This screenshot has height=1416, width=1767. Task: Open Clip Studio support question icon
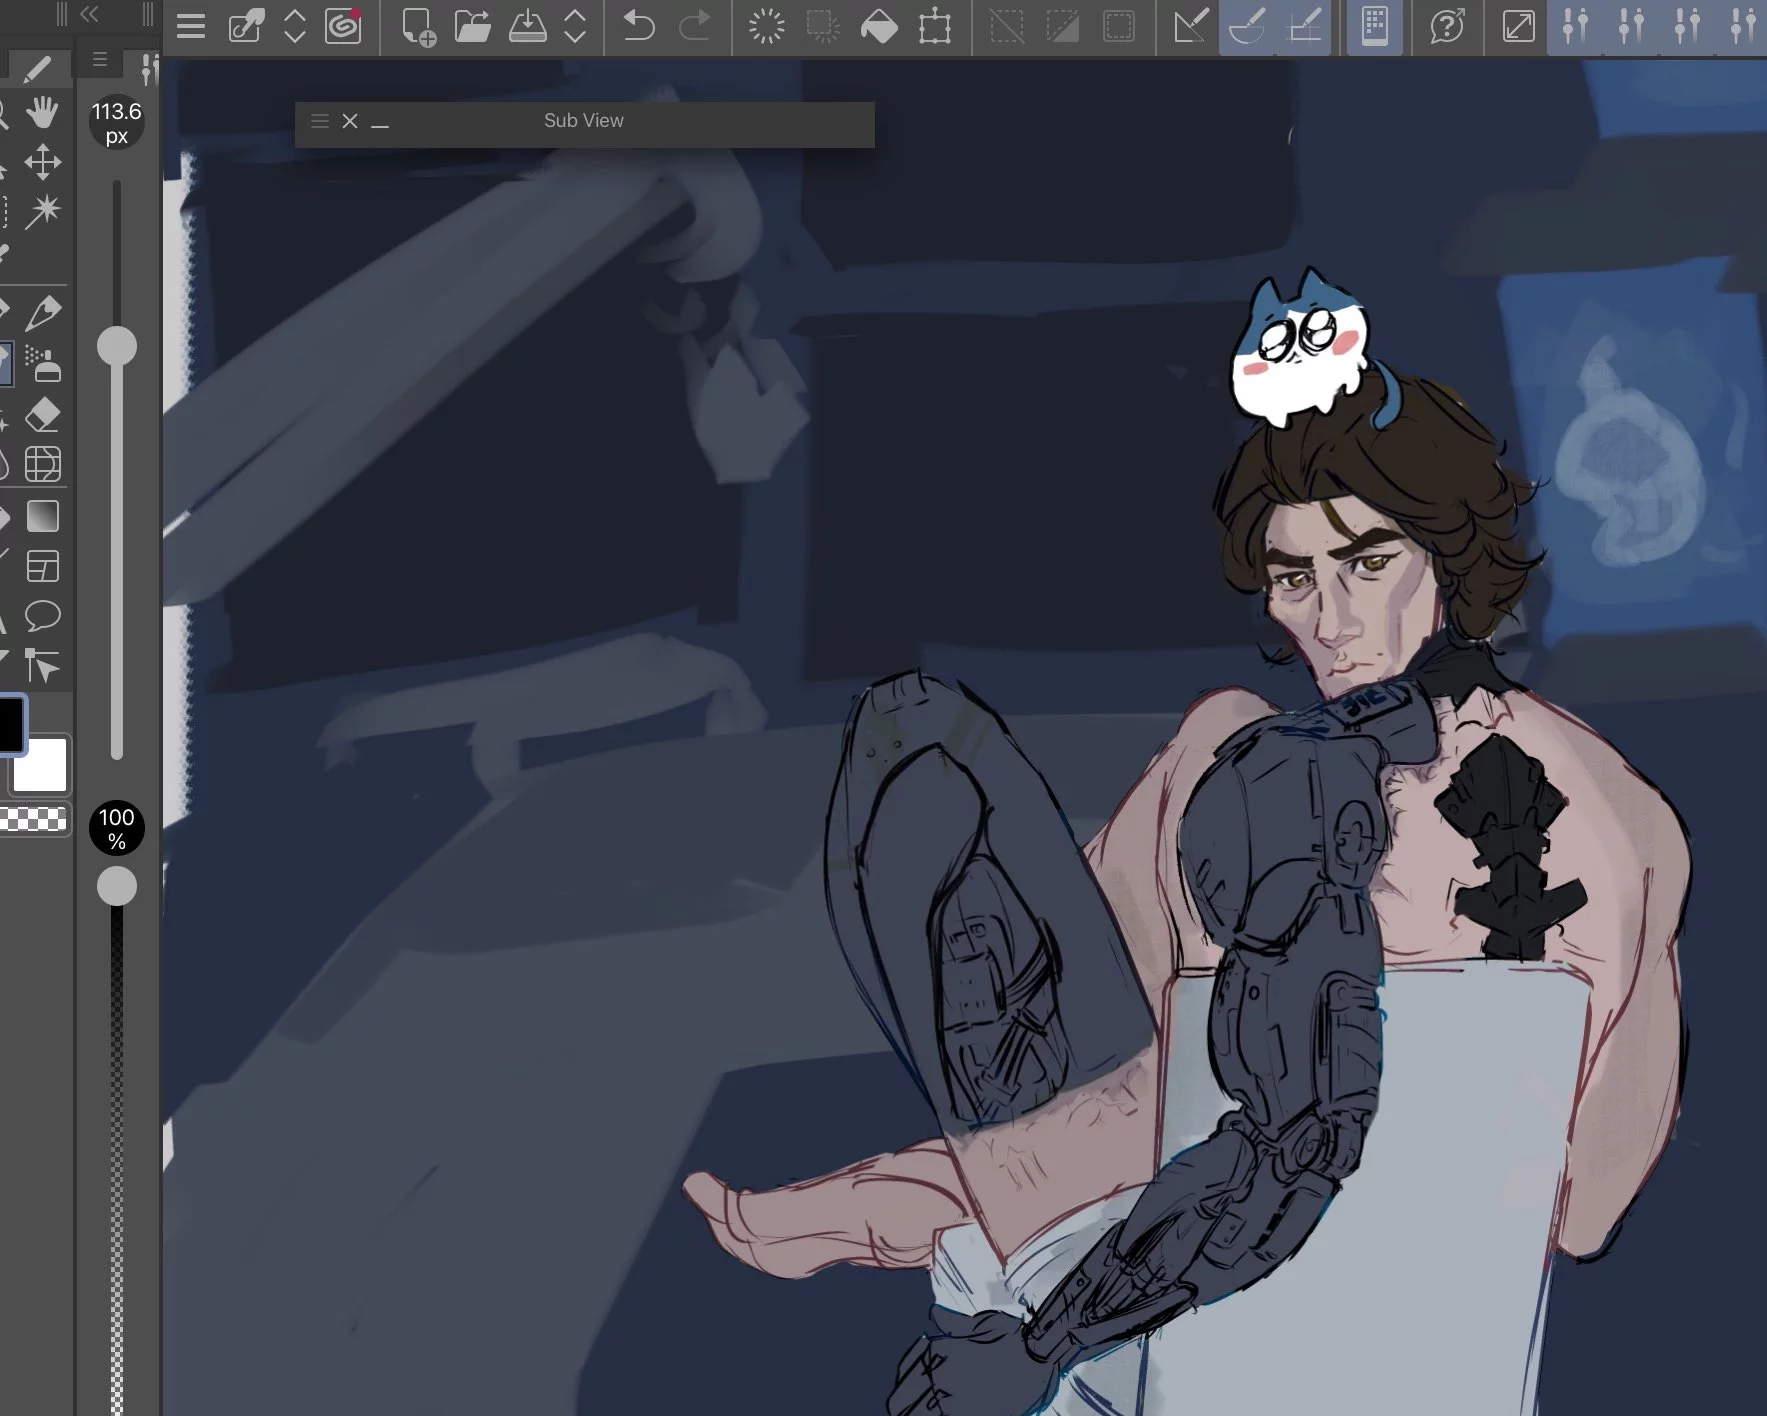click(x=1447, y=26)
